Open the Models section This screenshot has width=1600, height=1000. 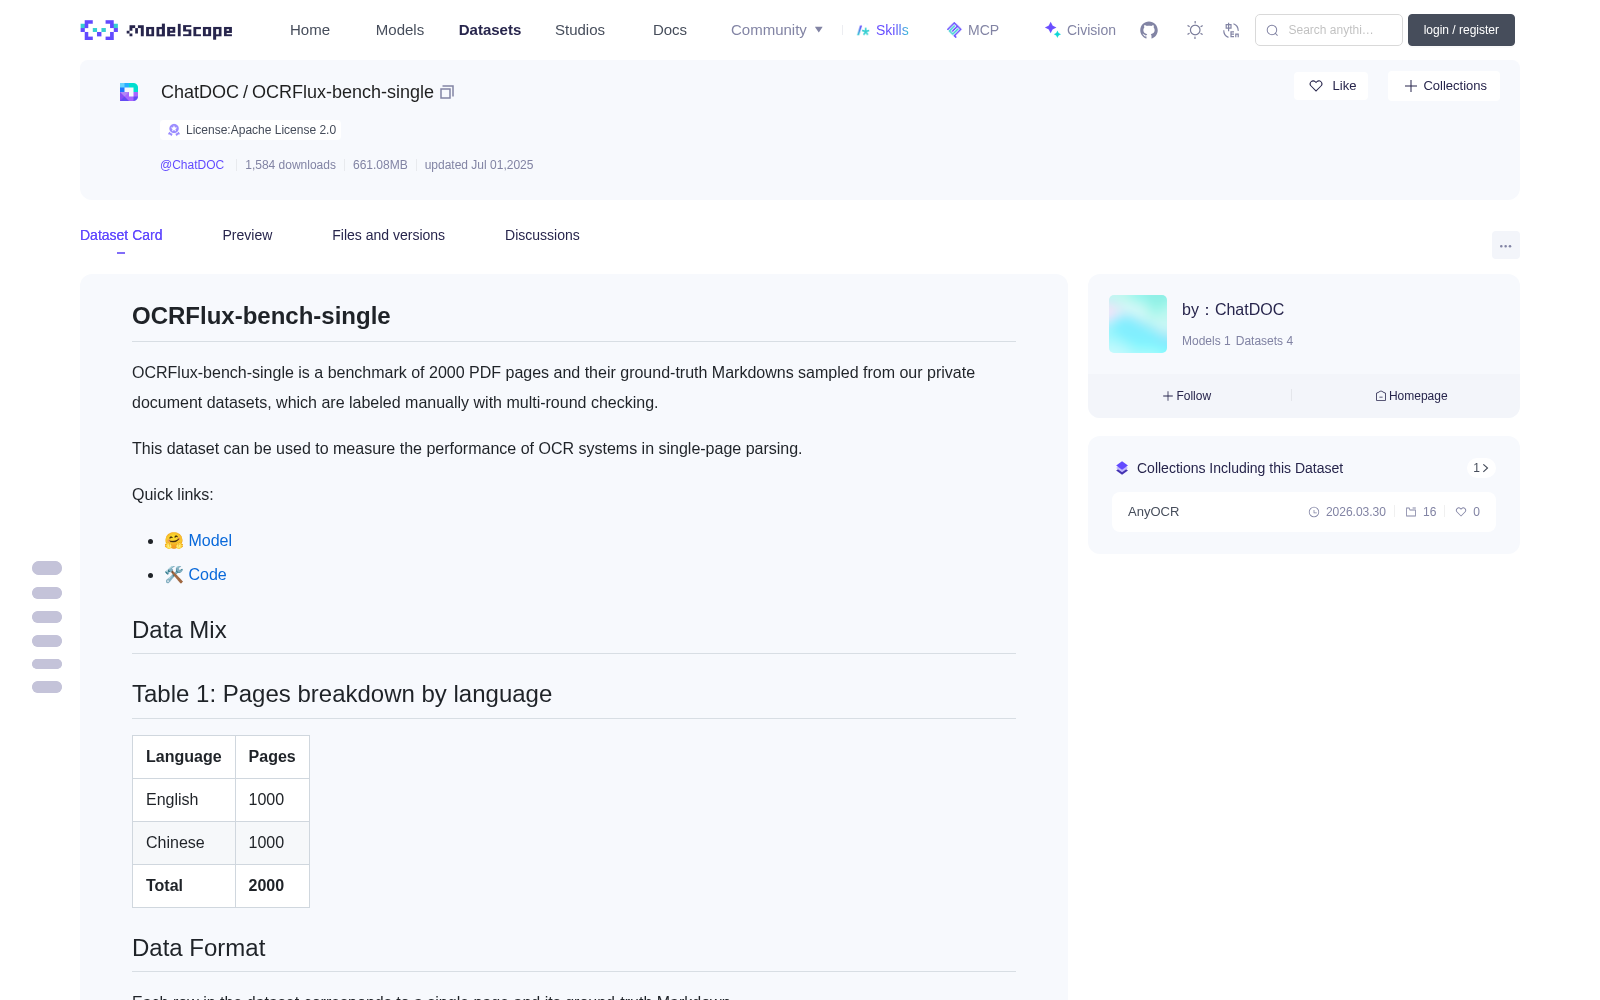400,30
